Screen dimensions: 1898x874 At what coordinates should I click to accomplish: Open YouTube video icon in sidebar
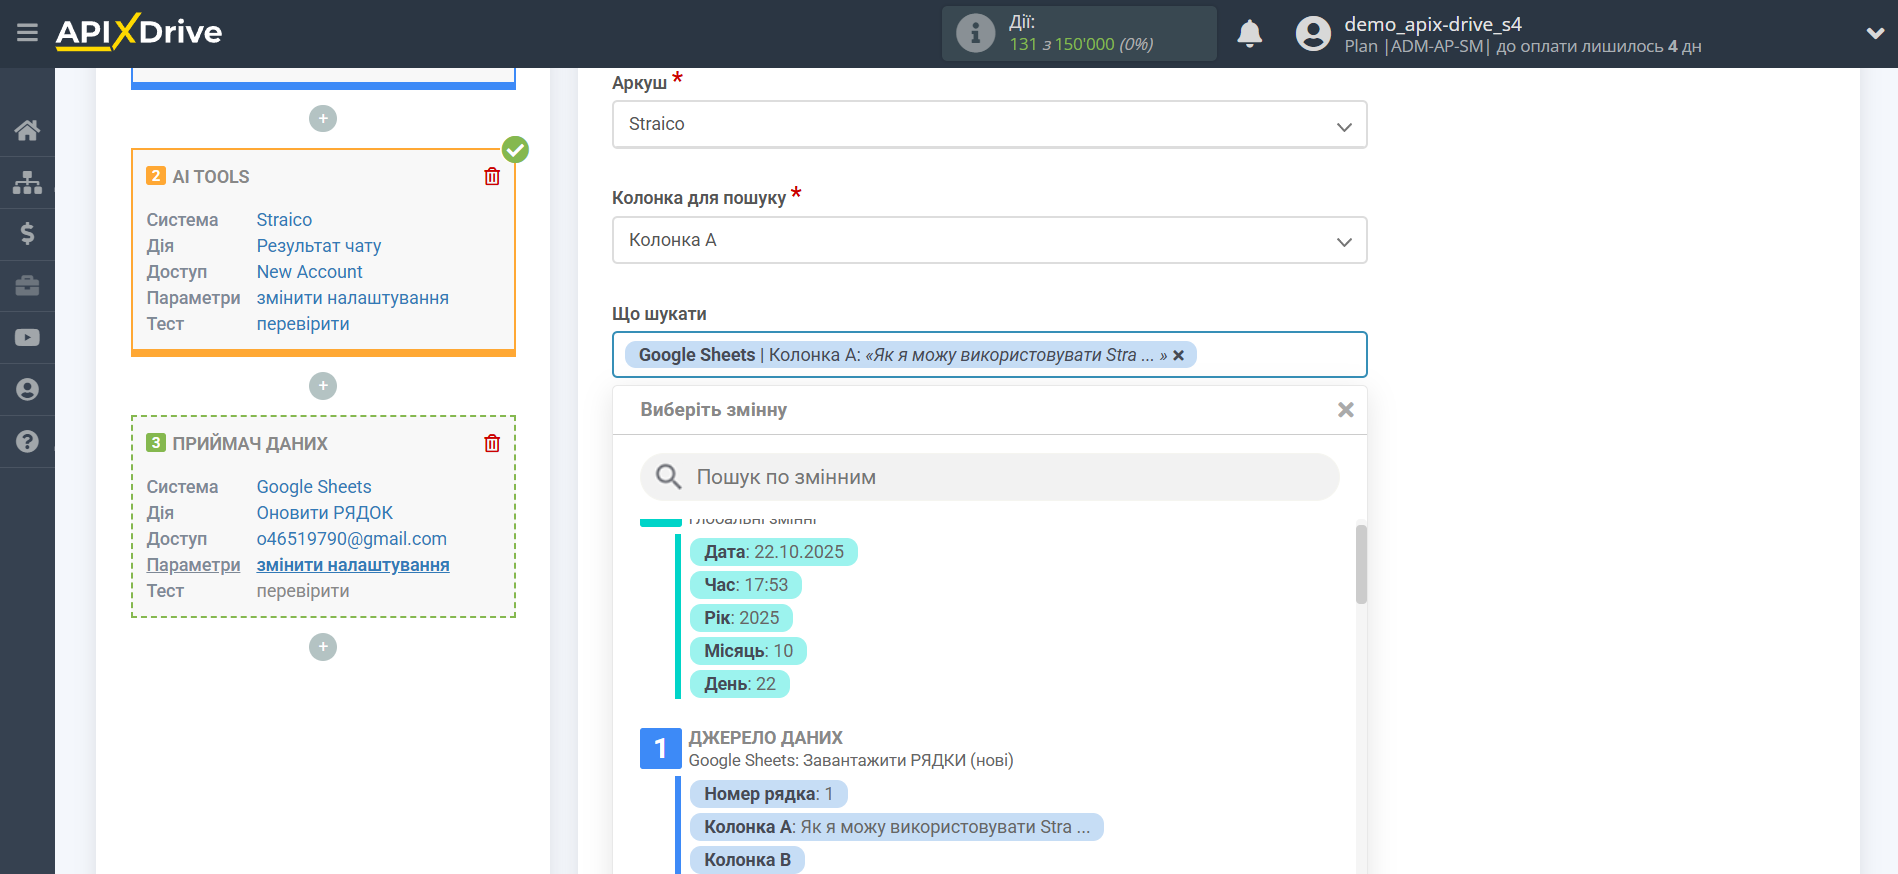[27, 338]
